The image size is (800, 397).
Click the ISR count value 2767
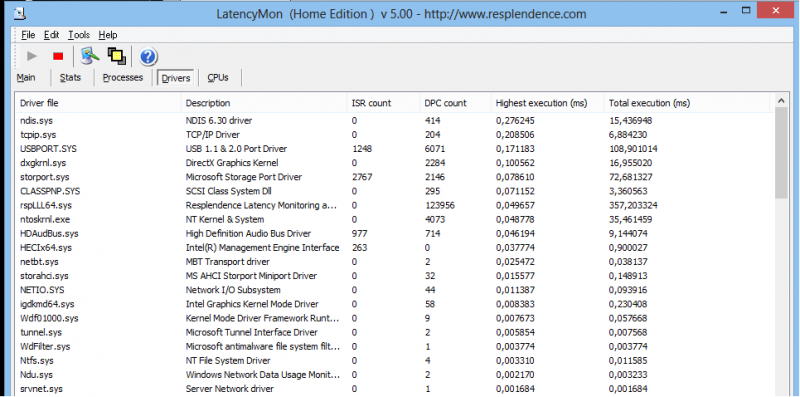click(x=362, y=177)
